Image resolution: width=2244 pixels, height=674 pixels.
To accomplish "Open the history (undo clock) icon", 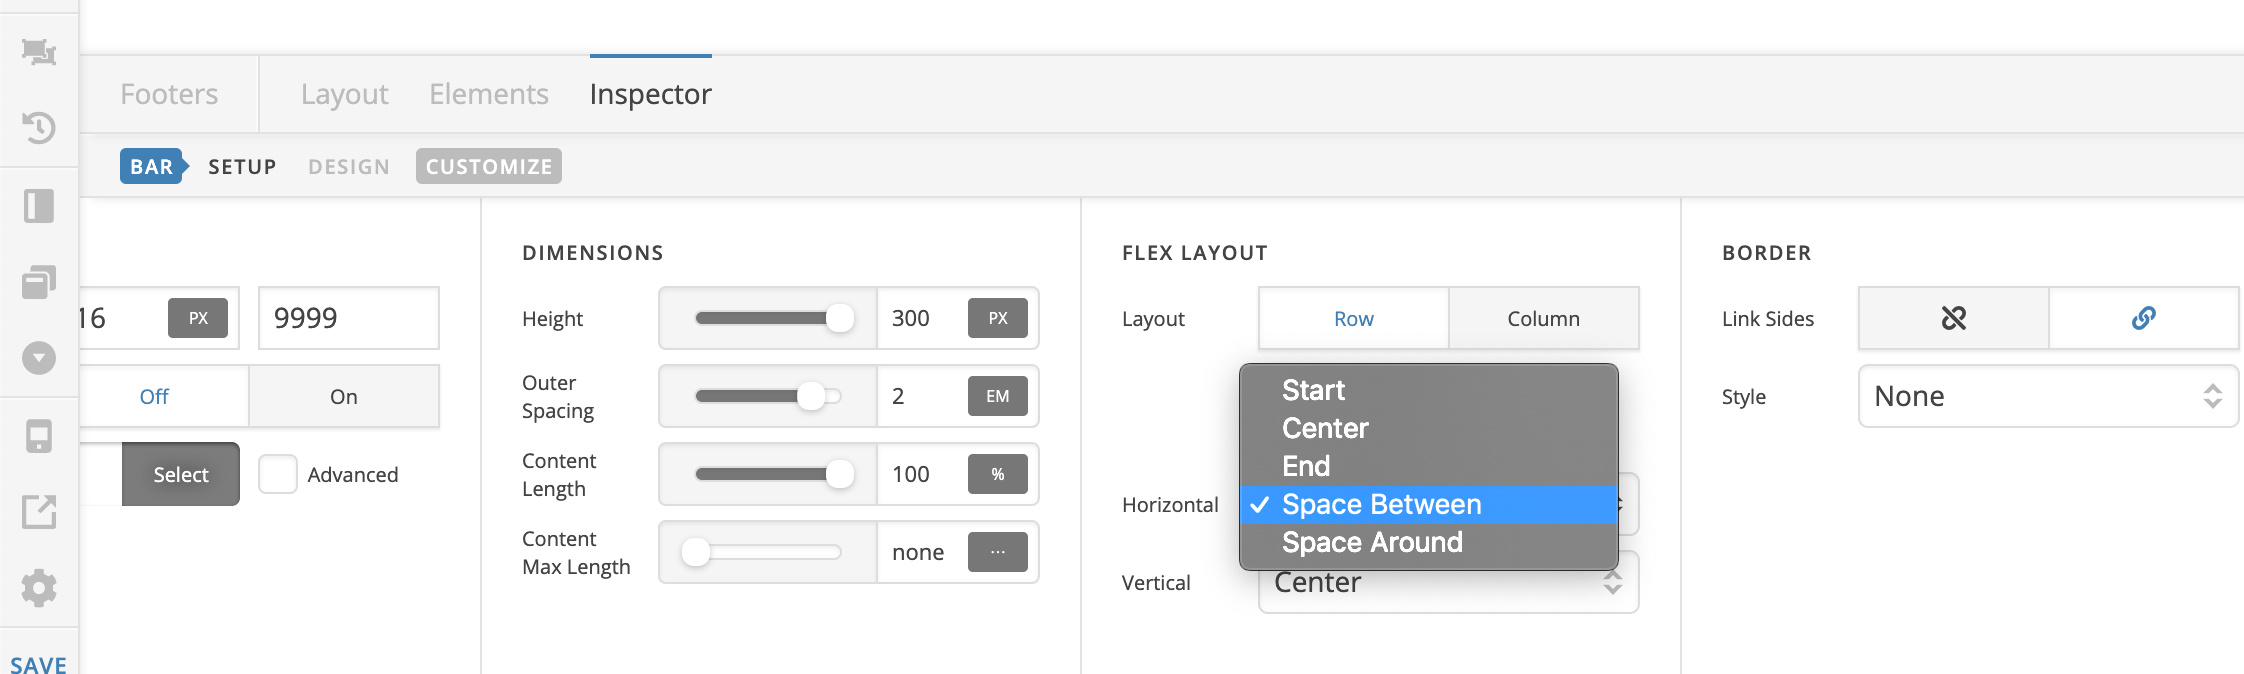I will [x=39, y=127].
